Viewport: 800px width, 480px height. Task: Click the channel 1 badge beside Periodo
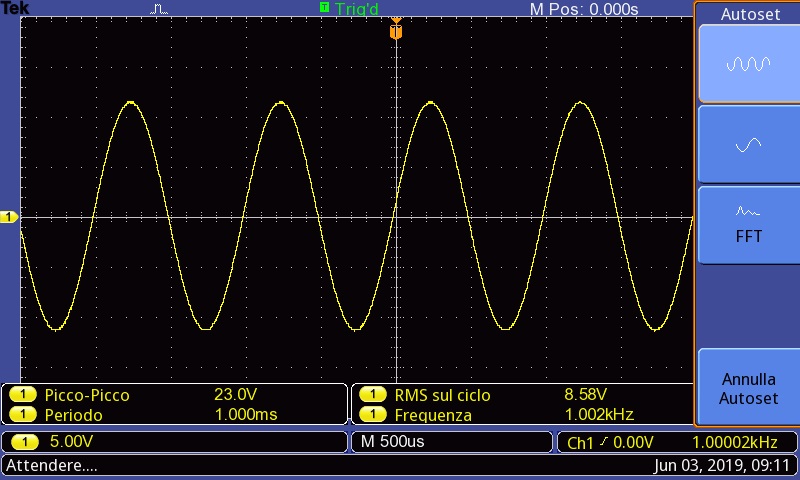(22, 414)
